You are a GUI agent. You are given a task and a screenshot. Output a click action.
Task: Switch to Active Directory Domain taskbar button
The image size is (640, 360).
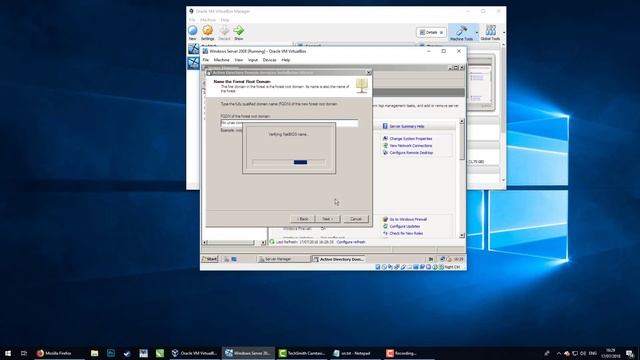click(x=338, y=259)
